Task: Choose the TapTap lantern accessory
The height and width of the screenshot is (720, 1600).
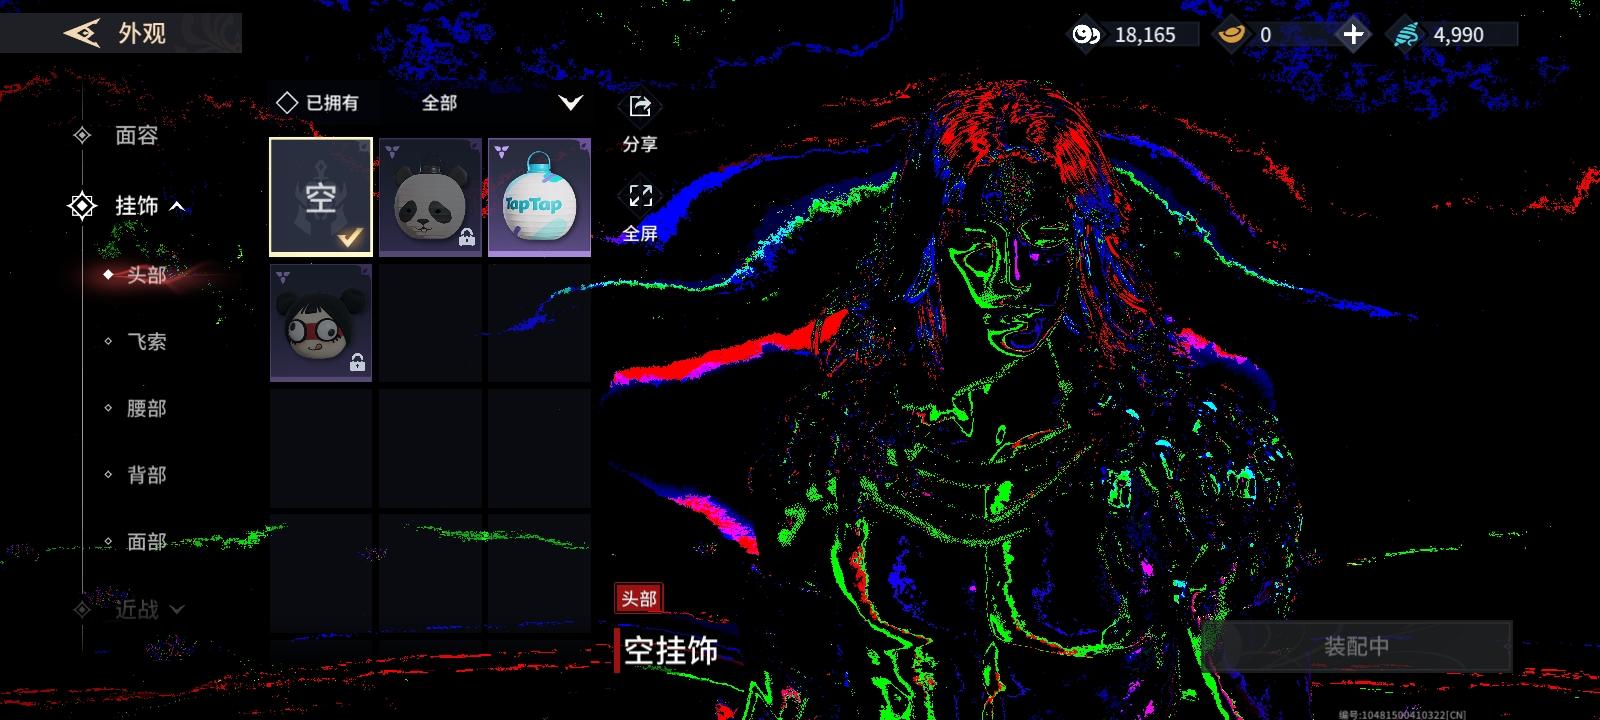Action: point(539,197)
